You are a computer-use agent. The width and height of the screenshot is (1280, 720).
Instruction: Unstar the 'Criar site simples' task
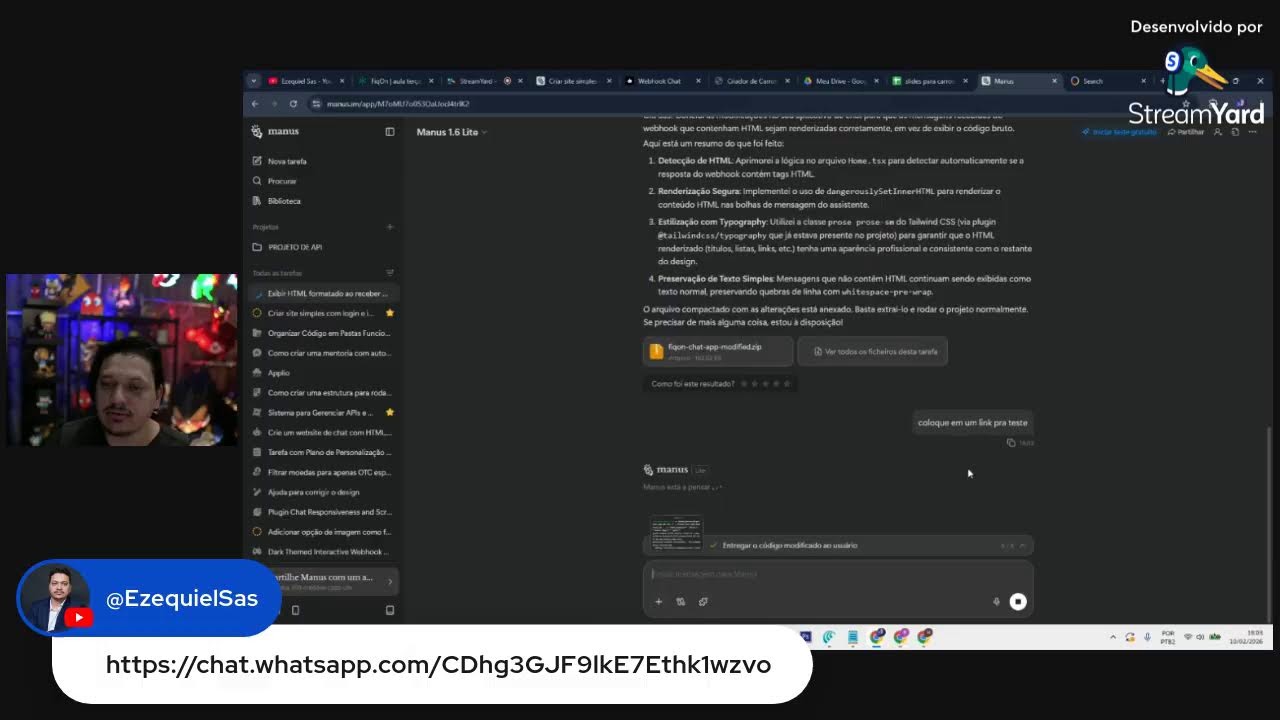[390, 313]
